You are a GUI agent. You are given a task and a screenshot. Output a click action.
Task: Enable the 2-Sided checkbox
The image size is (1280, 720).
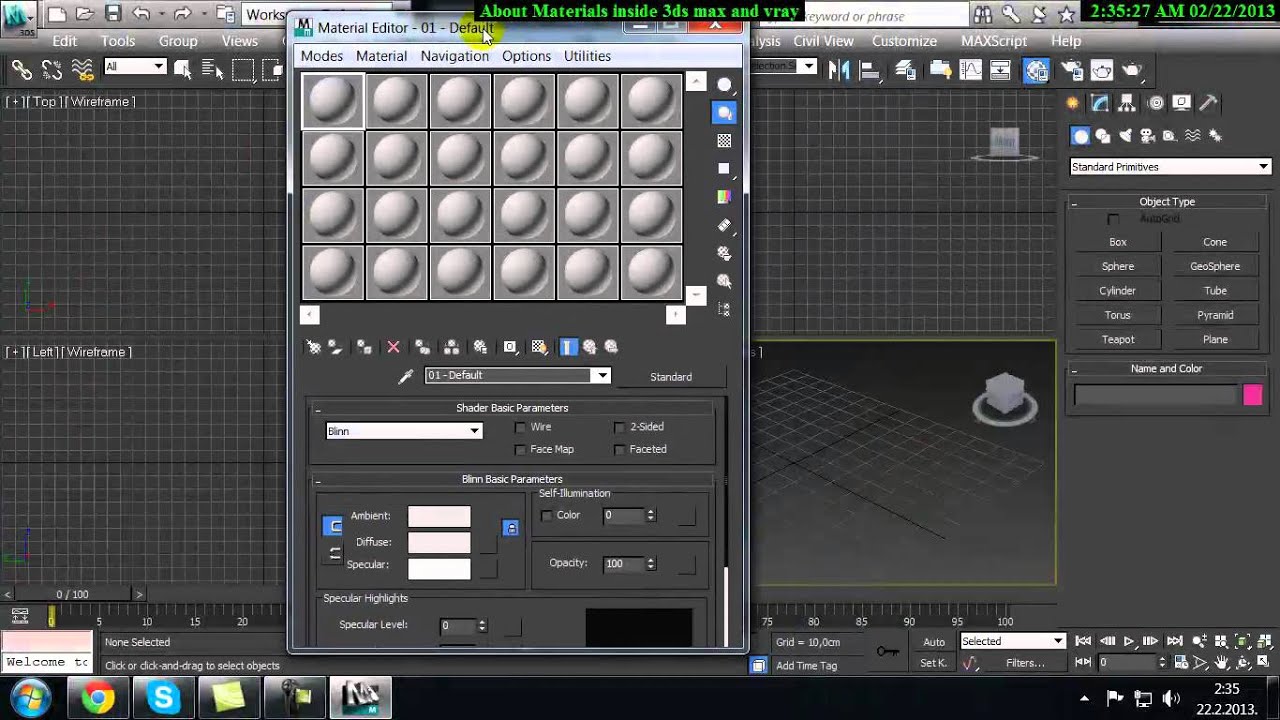[620, 427]
